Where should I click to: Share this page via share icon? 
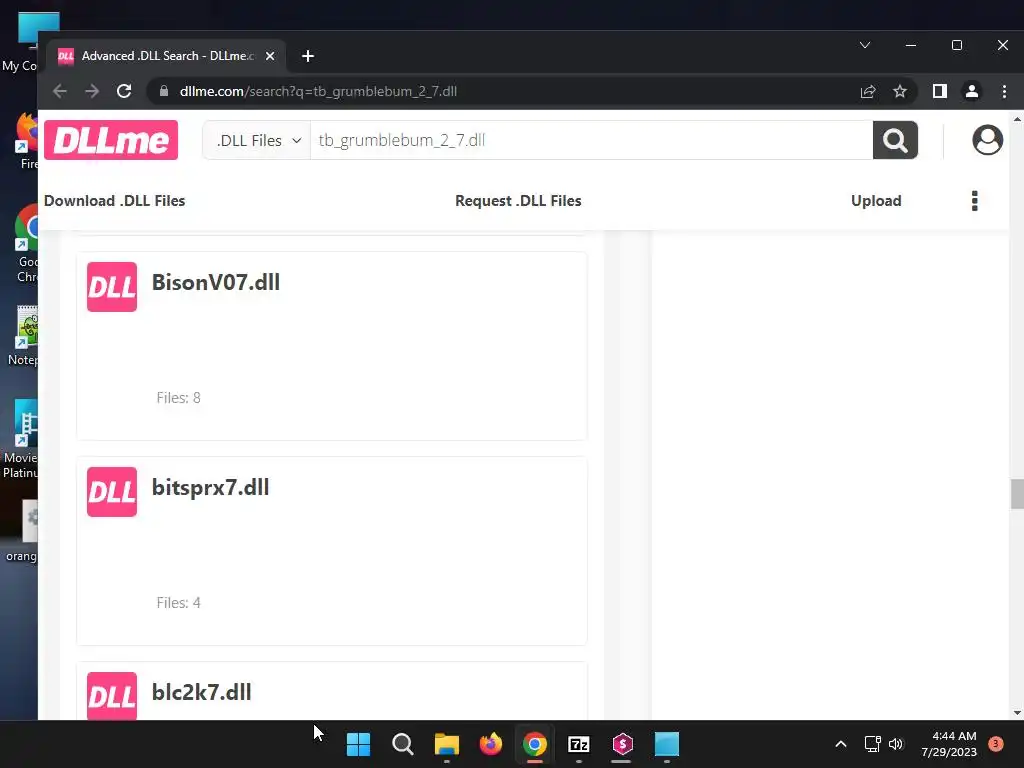pyautogui.click(x=868, y=91)
